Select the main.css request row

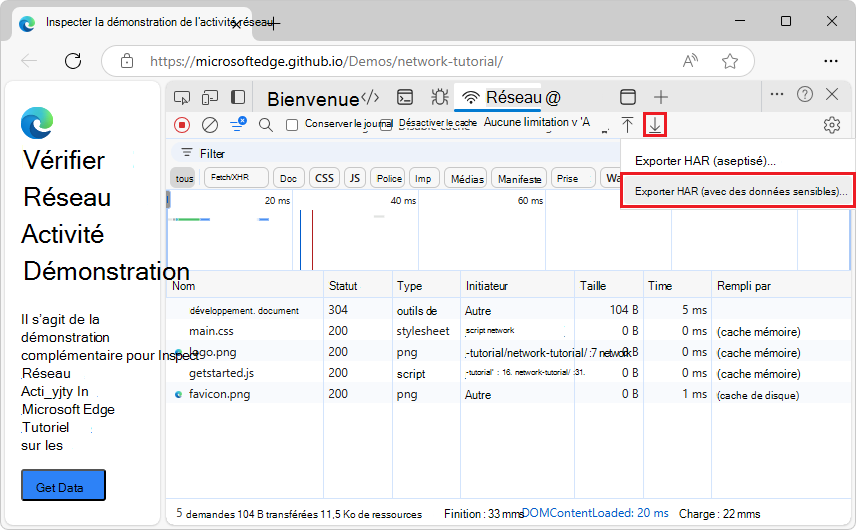pos(508,331)
